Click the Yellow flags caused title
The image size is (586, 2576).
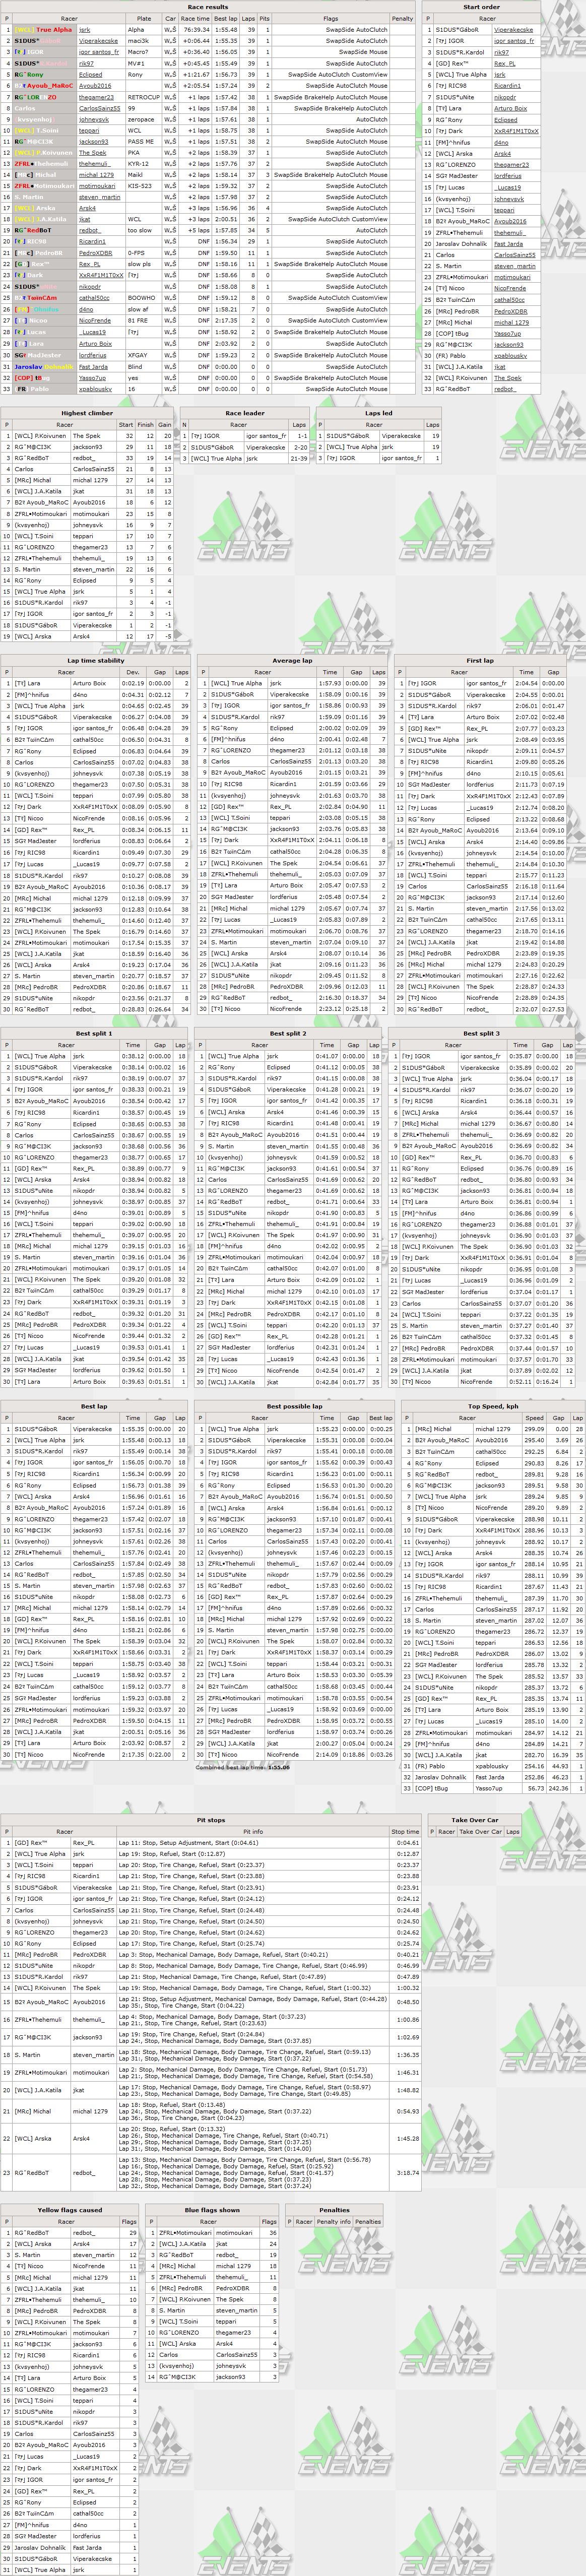coord(70,2210)
